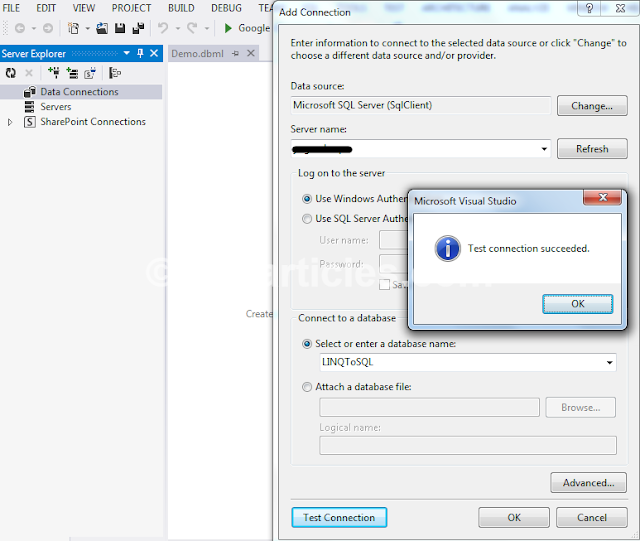Select 'Select or enter a database name' option
The width and height of the screenshot is (640, 541).
[307, 344]
